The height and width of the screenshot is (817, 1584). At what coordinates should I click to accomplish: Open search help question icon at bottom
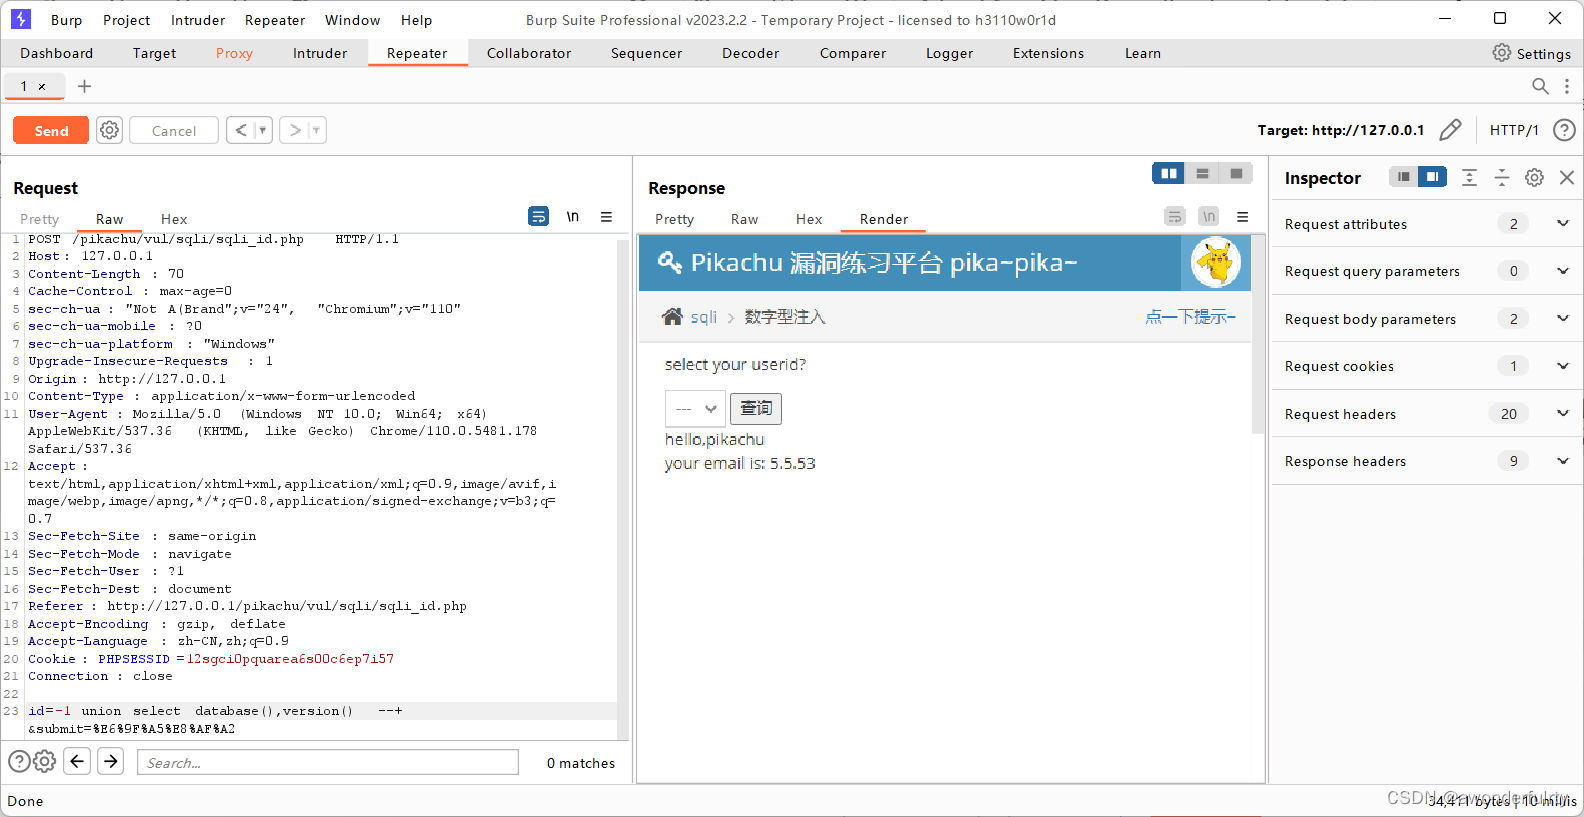click(19, 762)
